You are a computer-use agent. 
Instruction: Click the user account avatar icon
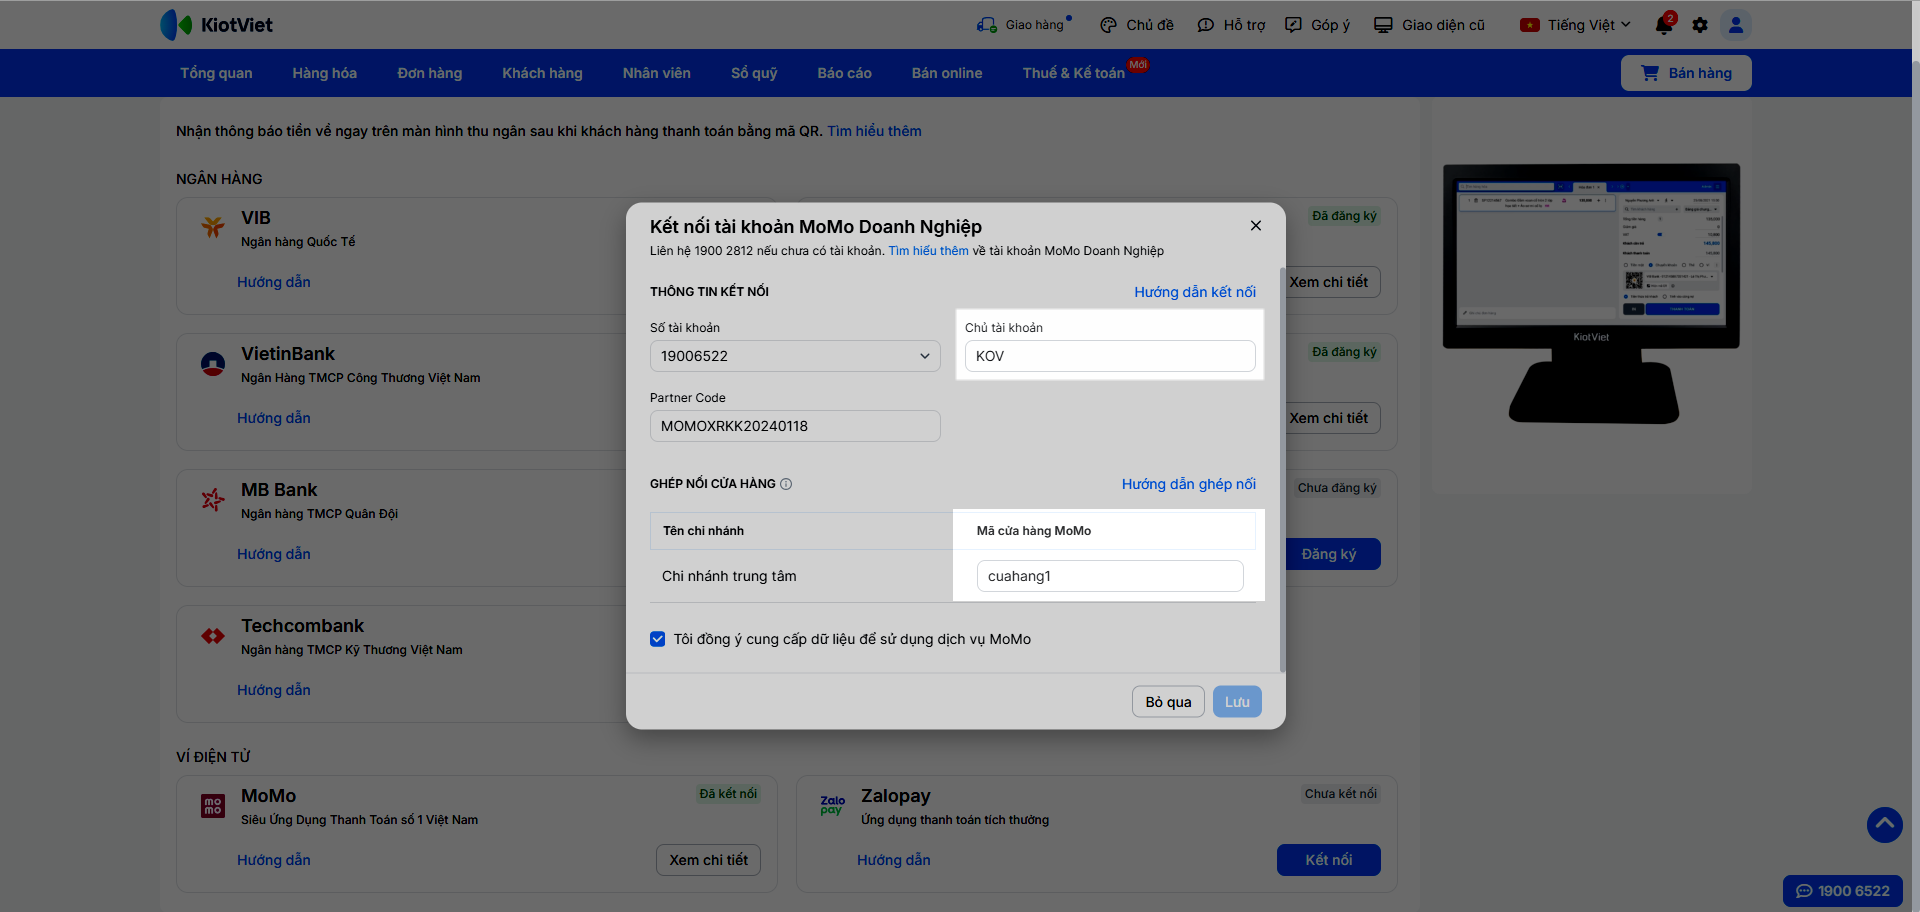[1736, 25]
